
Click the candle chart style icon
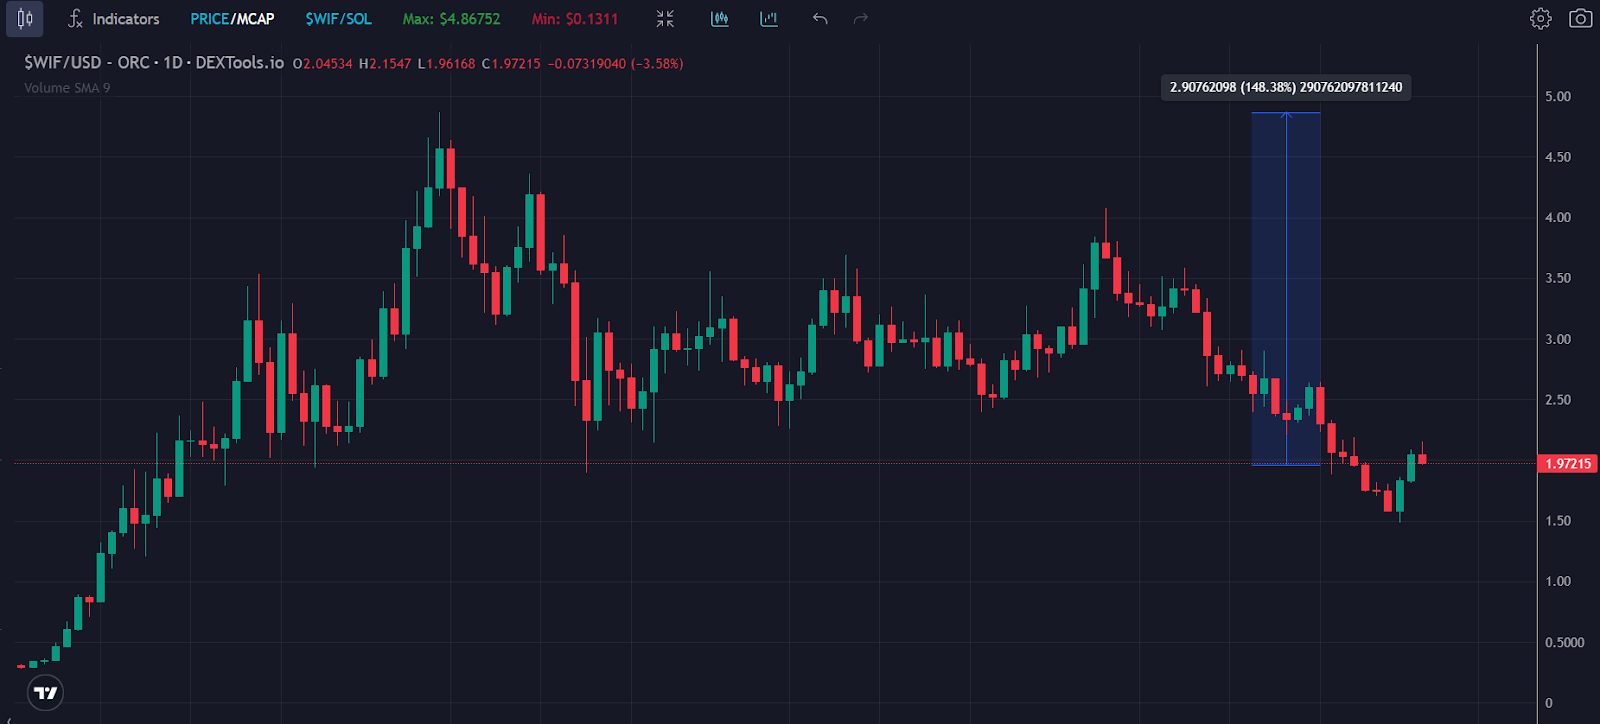(x=720, y=19)
